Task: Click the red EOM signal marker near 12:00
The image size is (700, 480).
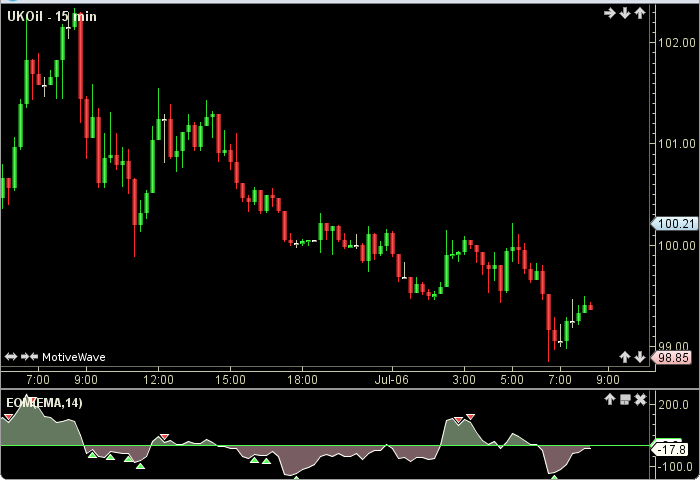Action: pyautogui.click(x=164, y=437)
